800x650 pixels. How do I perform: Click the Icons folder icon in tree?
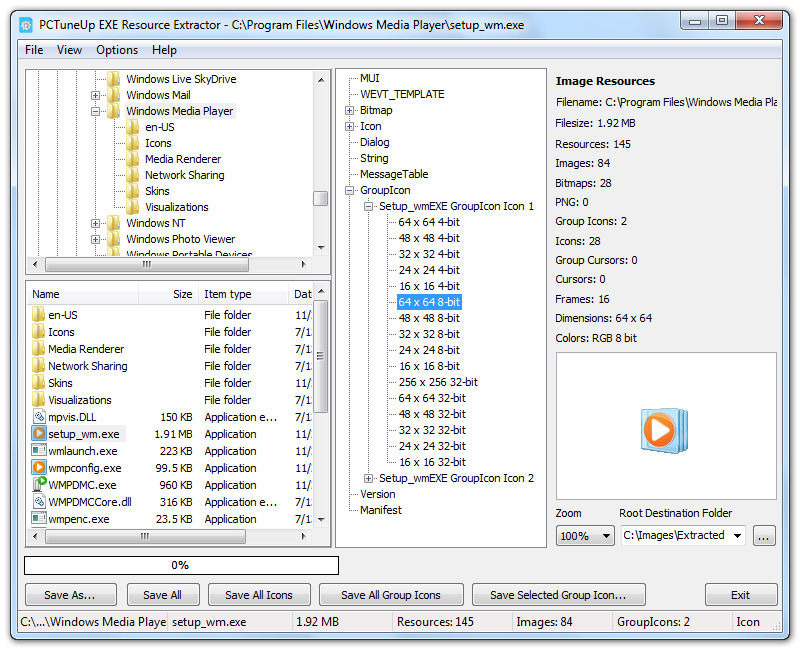pos(133,143)
